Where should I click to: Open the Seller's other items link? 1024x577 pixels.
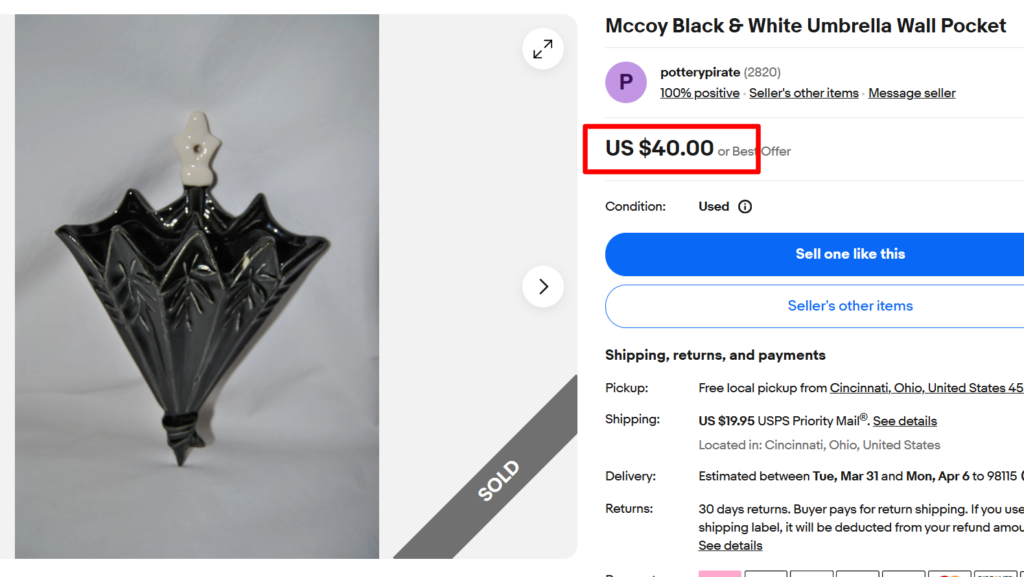click(804, 93)
